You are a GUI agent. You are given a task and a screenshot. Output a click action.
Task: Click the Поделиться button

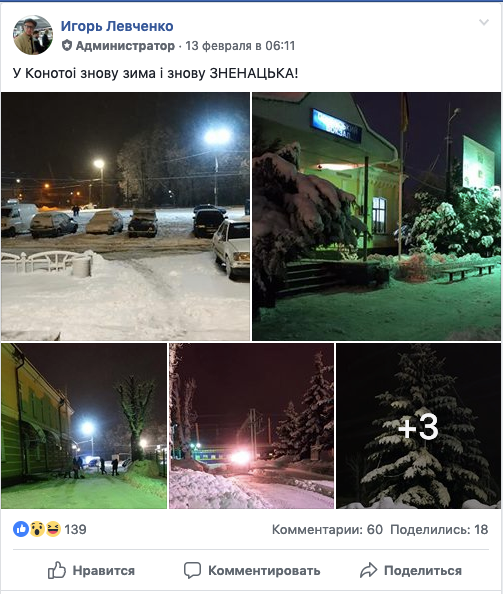point(411,570)
